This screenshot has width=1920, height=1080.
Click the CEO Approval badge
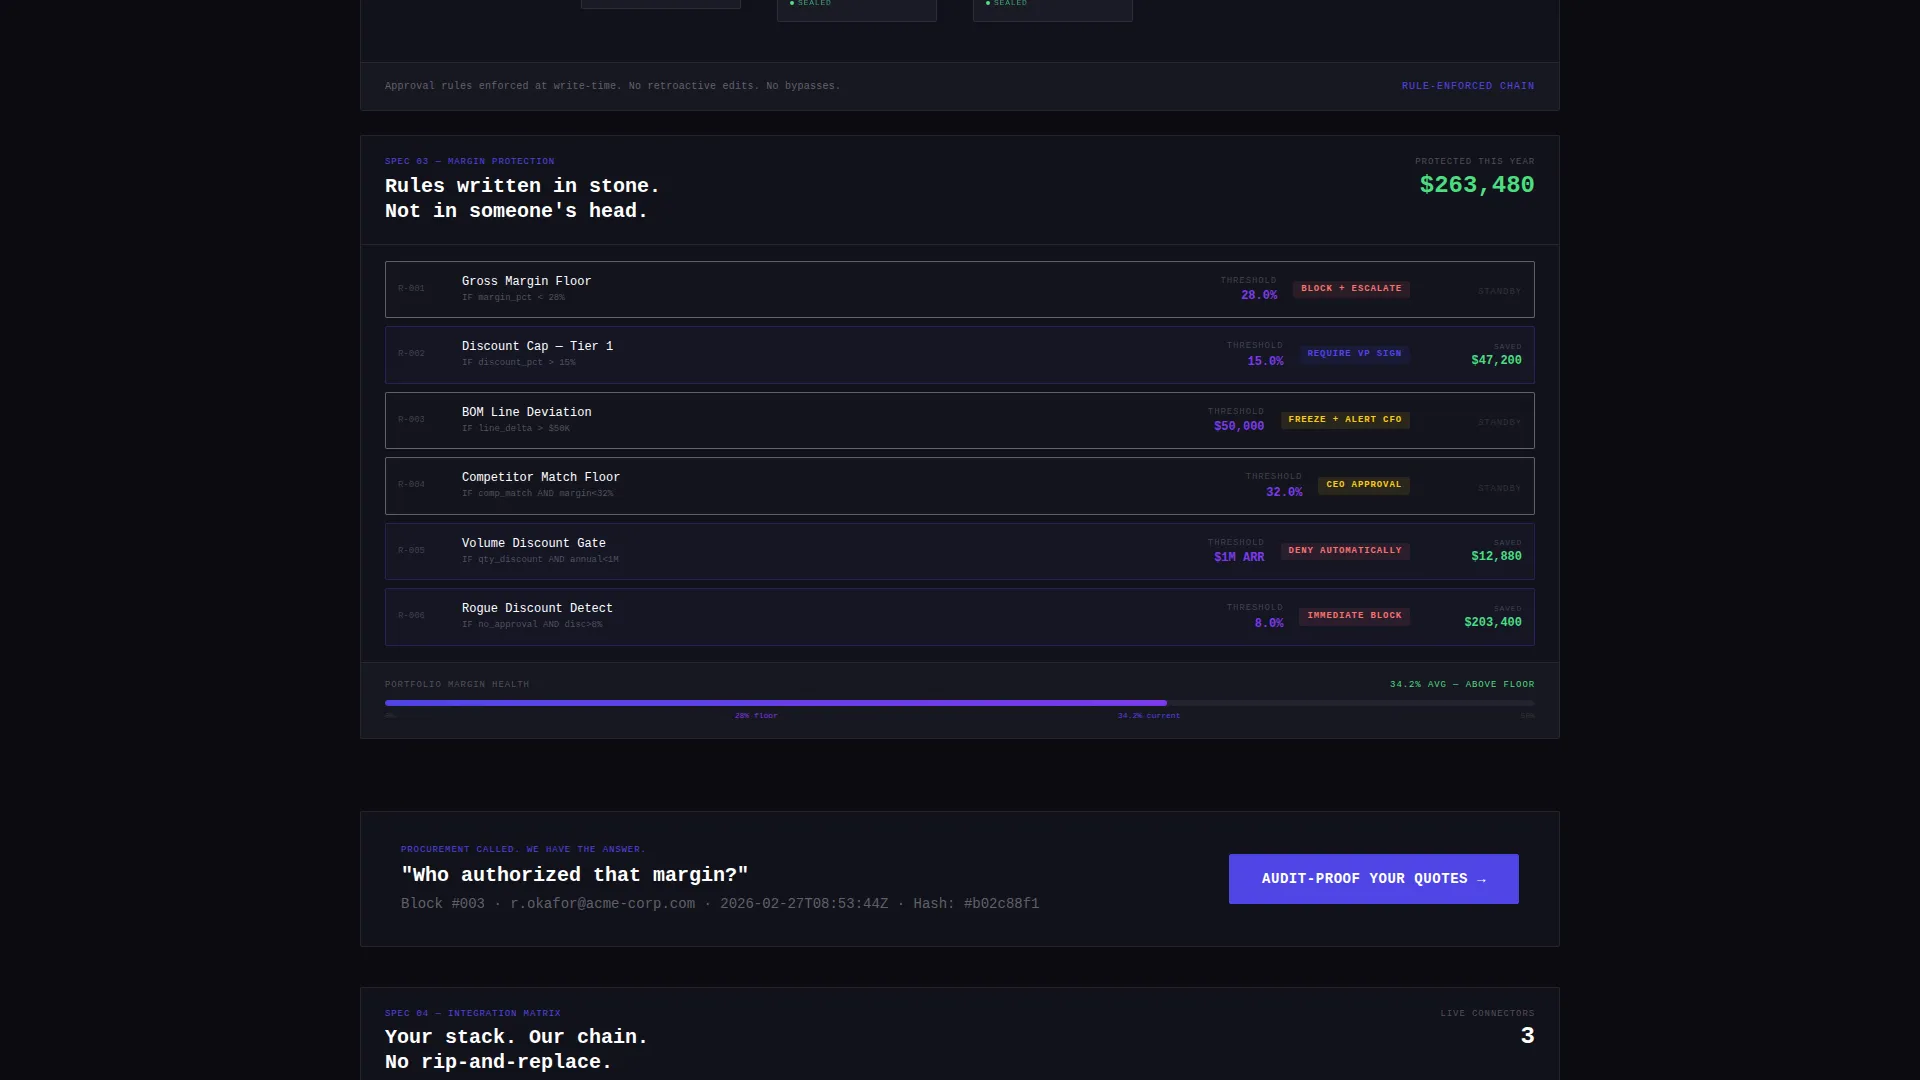[x=1363, y=485]
